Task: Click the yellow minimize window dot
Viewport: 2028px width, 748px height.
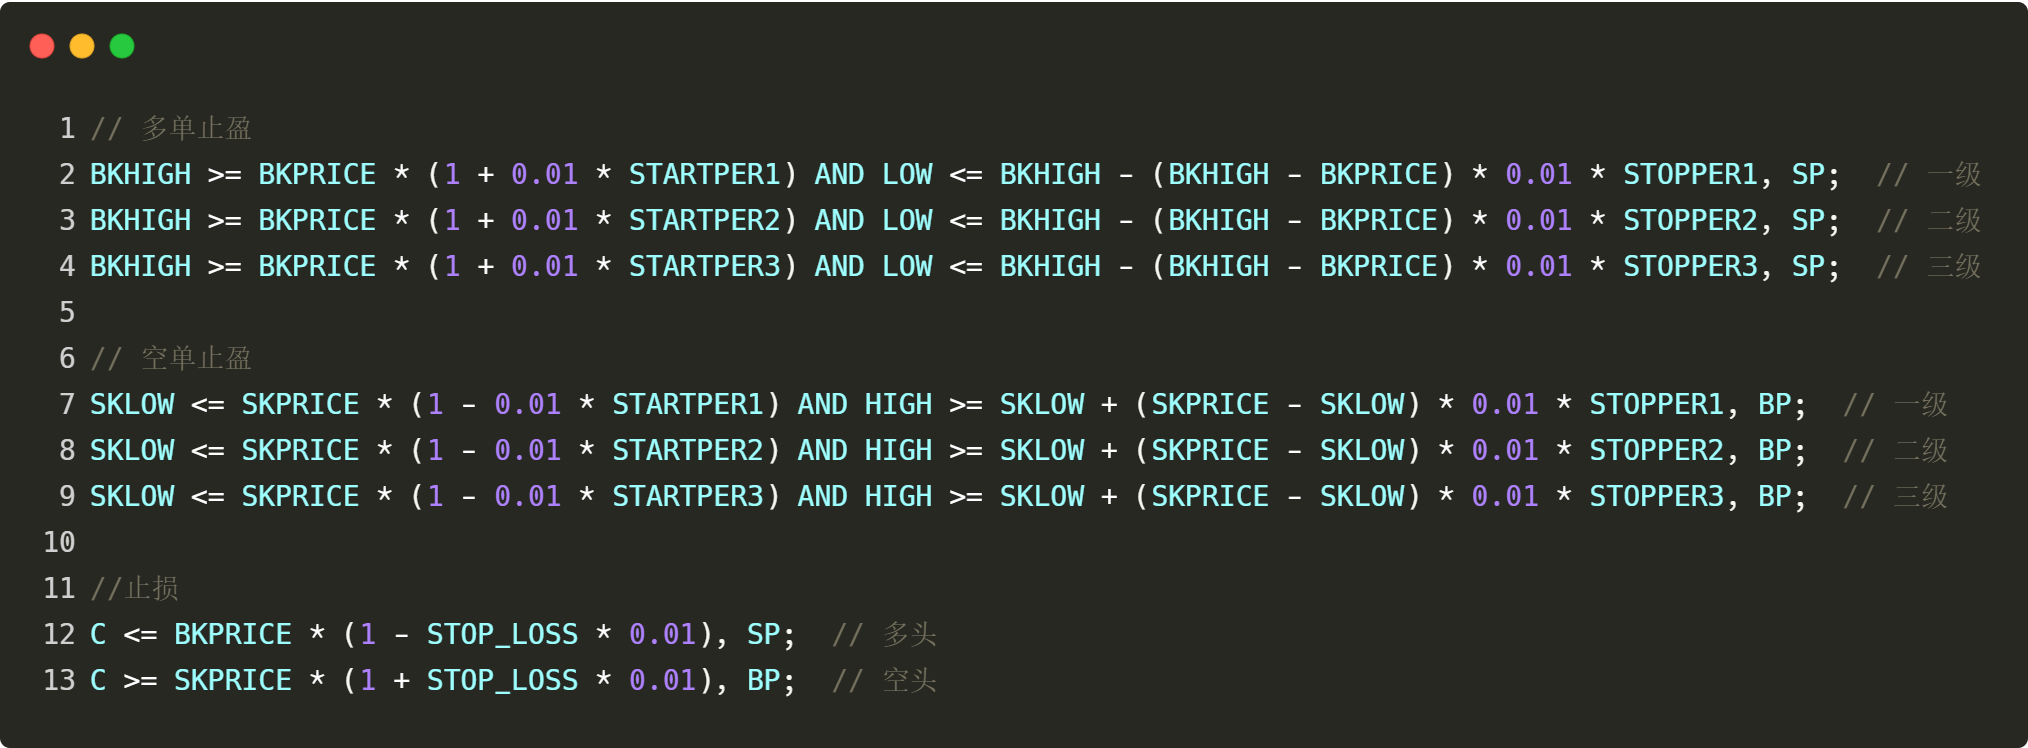Action: click(x=82, y=46)
